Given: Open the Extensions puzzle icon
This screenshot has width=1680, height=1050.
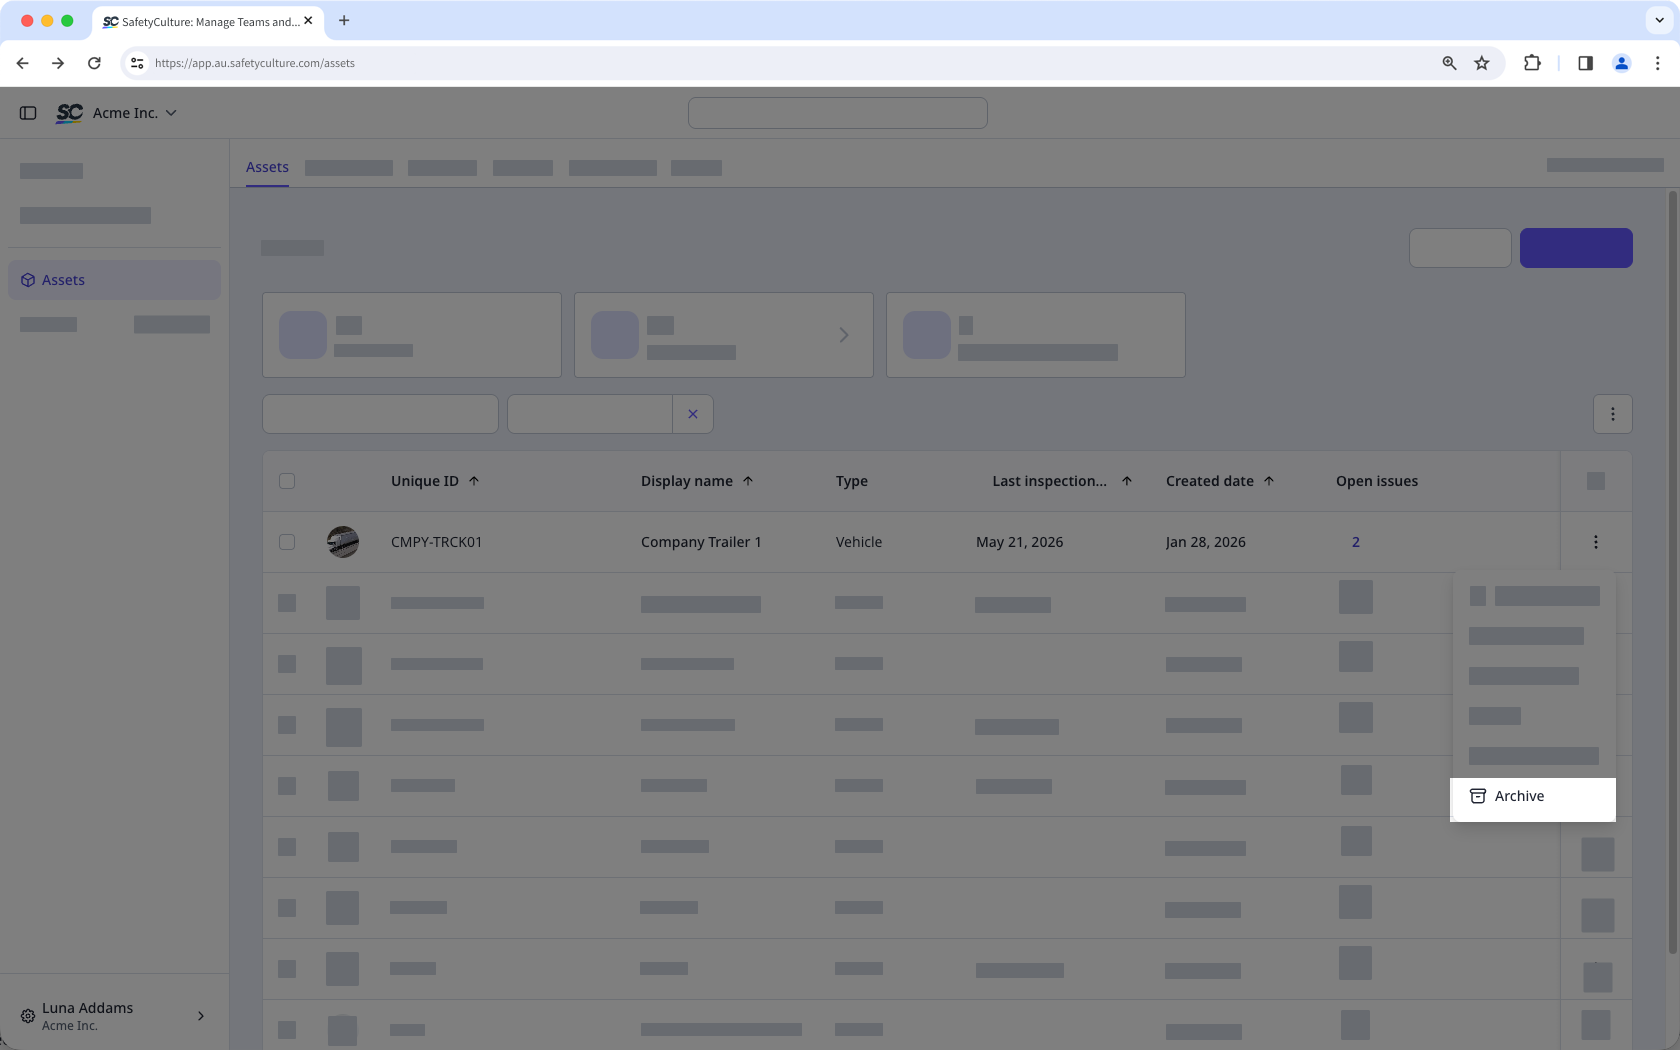Looking at the screenshot, I should pyautogui.click(x=1532, y=63).
